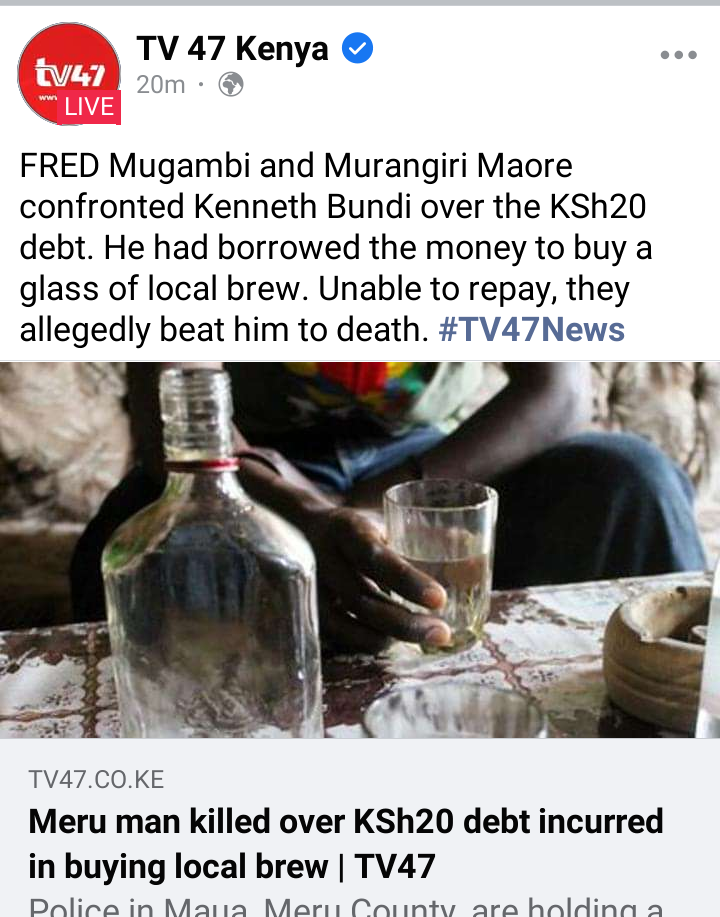
Task: Click the post text starting FRED Mugambi
Action: (x=336, y=247)
